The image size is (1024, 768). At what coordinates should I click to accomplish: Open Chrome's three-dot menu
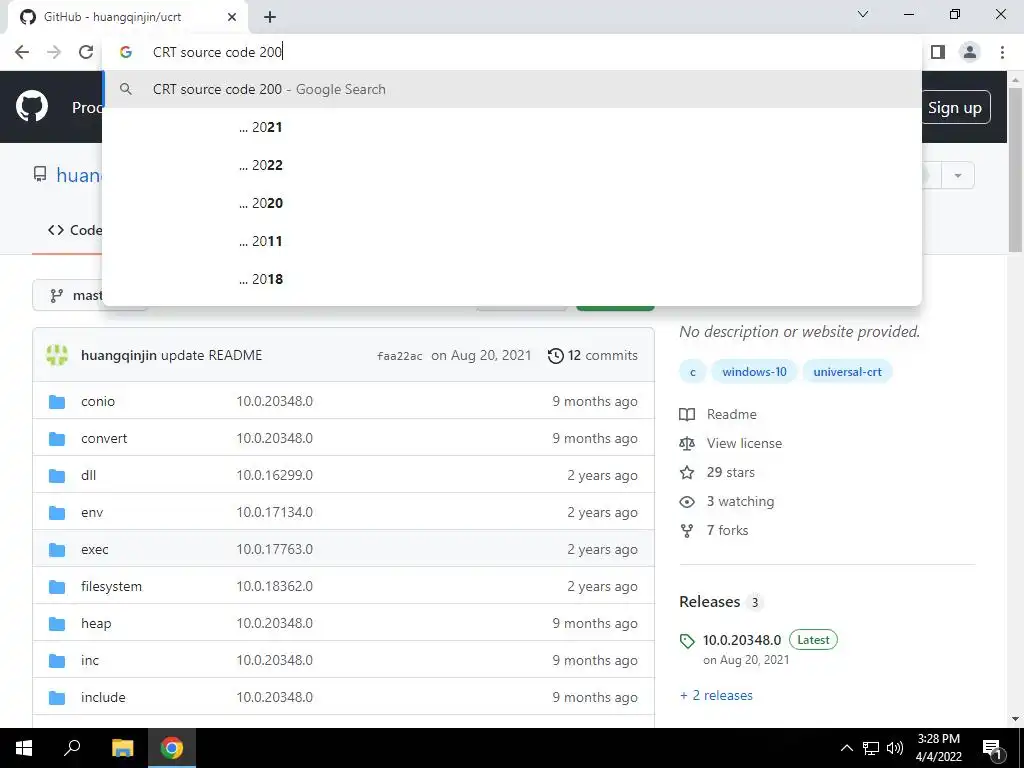(1002, 52)
